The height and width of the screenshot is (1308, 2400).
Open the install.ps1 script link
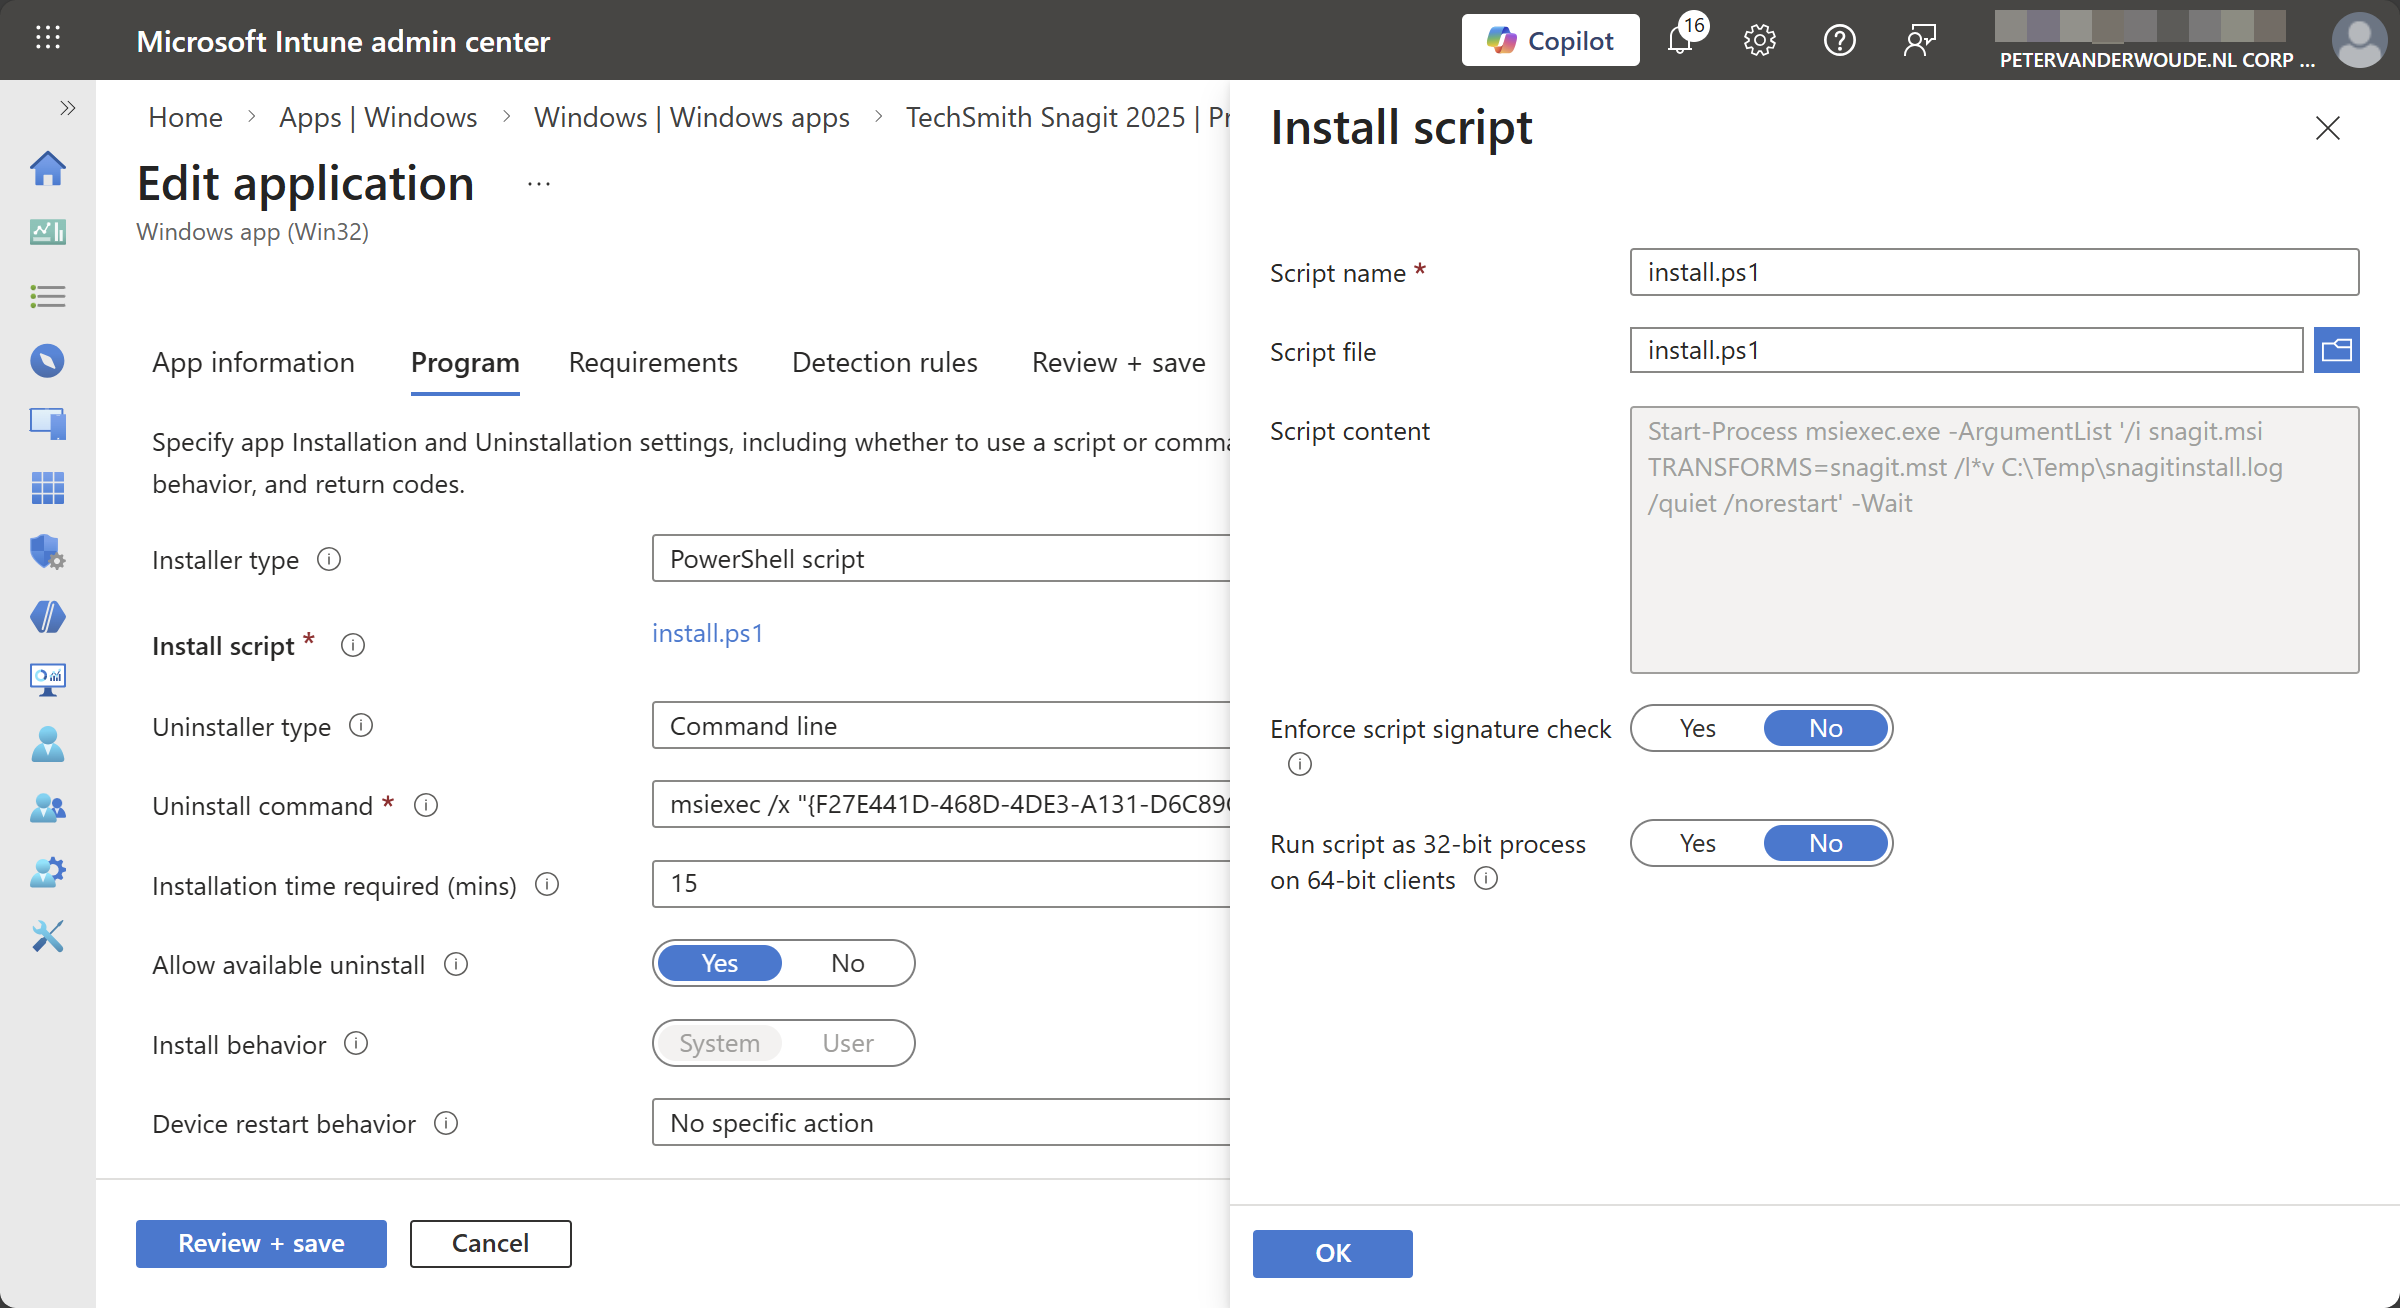click(707, 633)
